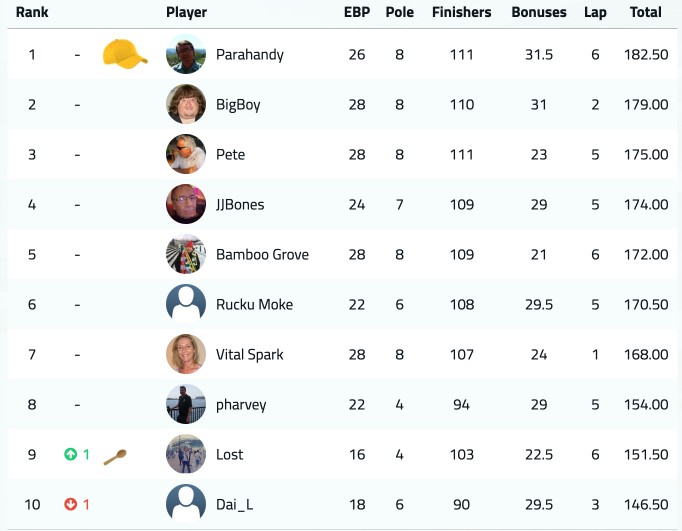Sort by the Total column header

(645, 12)
